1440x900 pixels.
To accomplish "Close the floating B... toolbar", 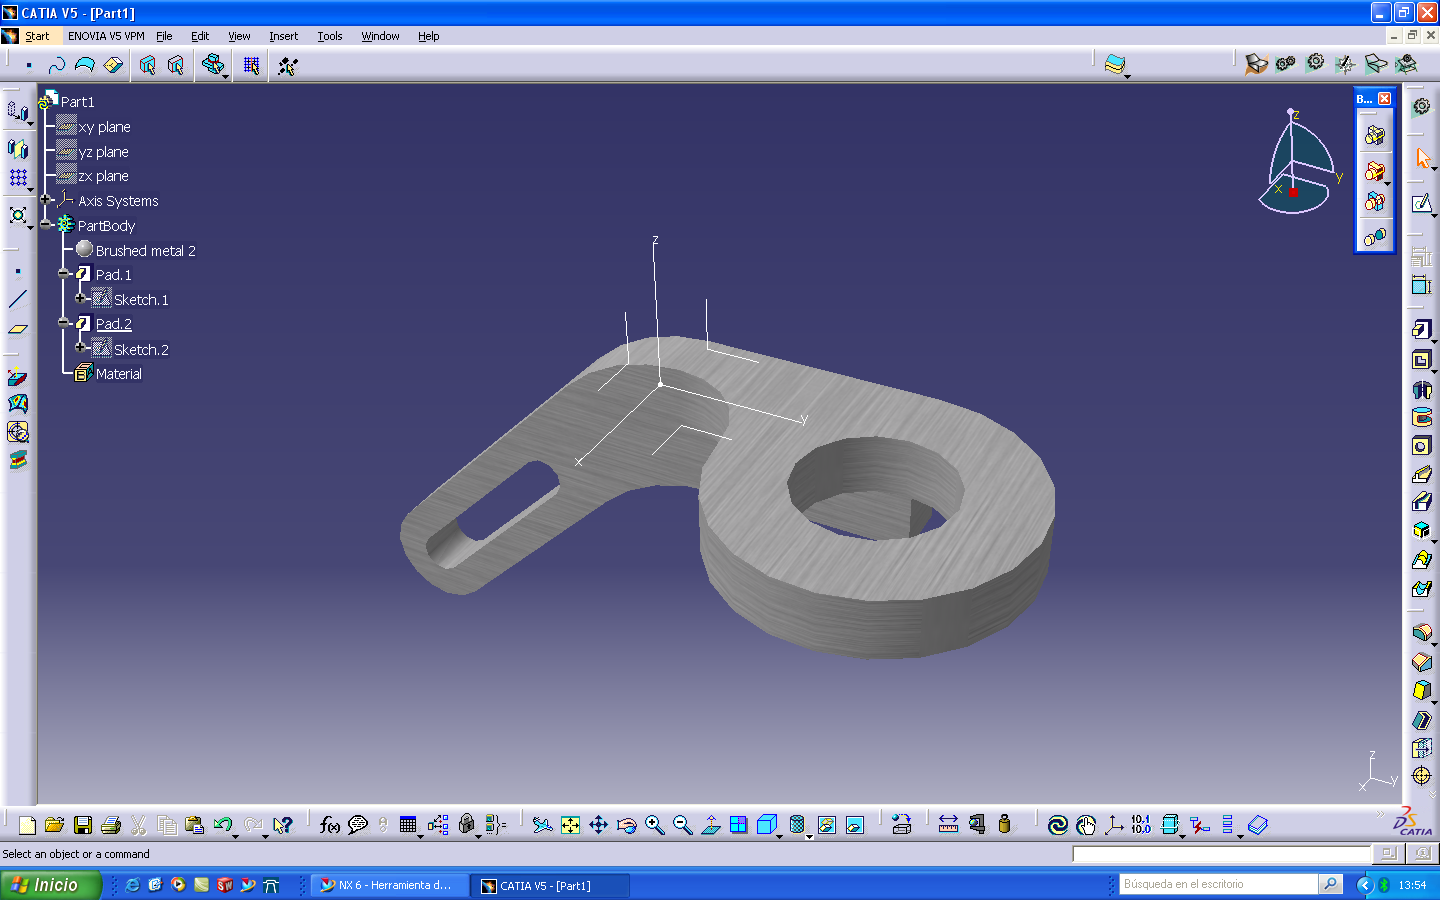I will (1385, 98).
